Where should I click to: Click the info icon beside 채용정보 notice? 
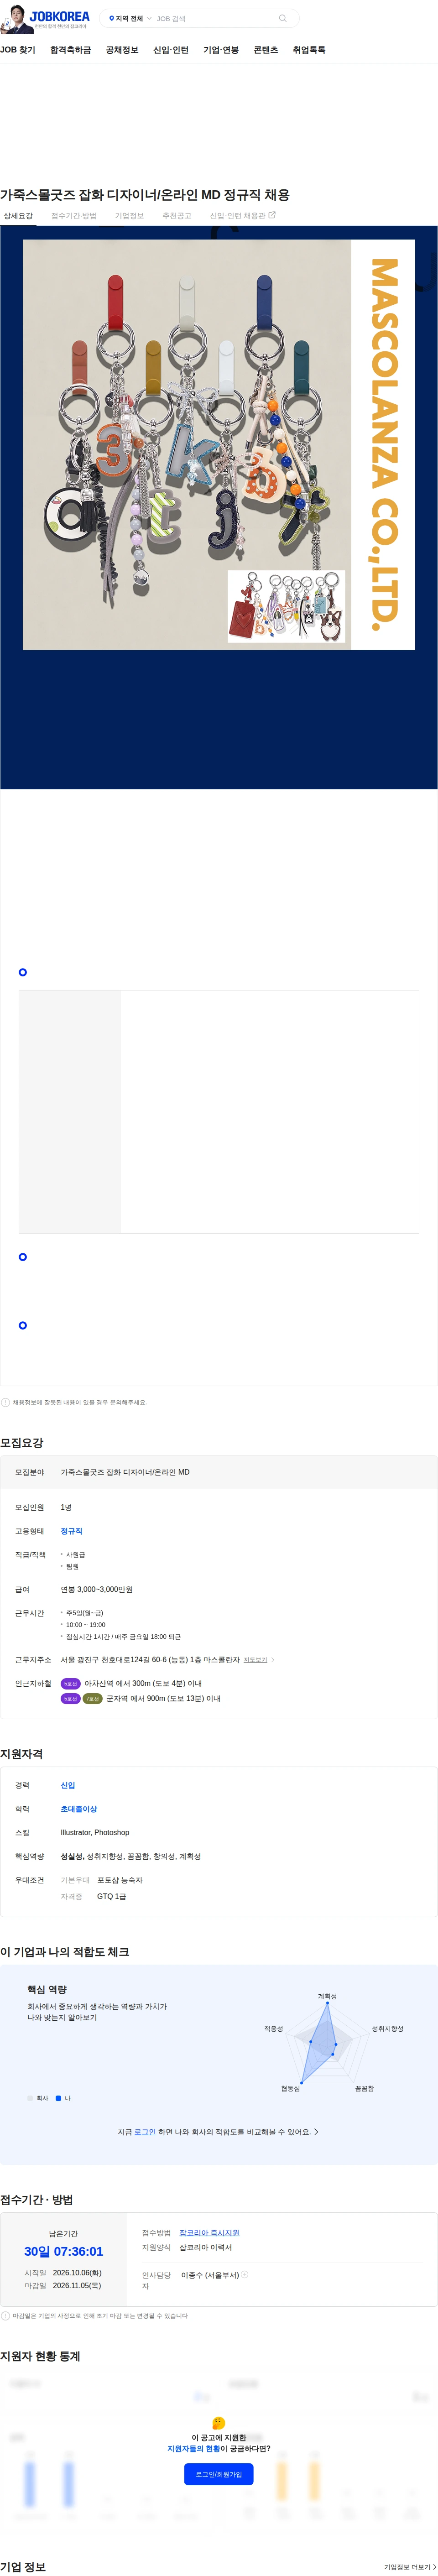point(6,1402)
